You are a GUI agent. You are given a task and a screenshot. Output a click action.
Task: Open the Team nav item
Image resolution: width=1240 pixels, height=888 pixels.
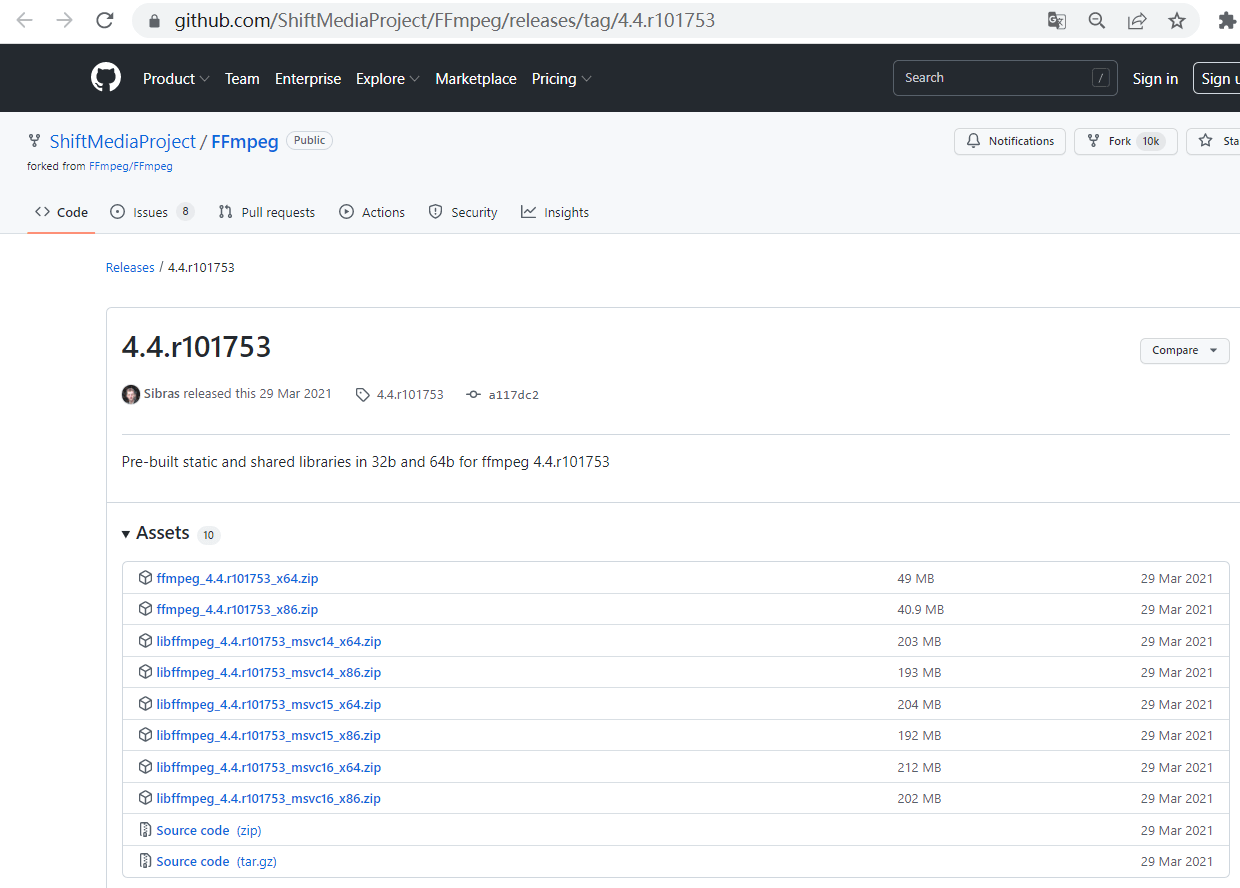242,79
